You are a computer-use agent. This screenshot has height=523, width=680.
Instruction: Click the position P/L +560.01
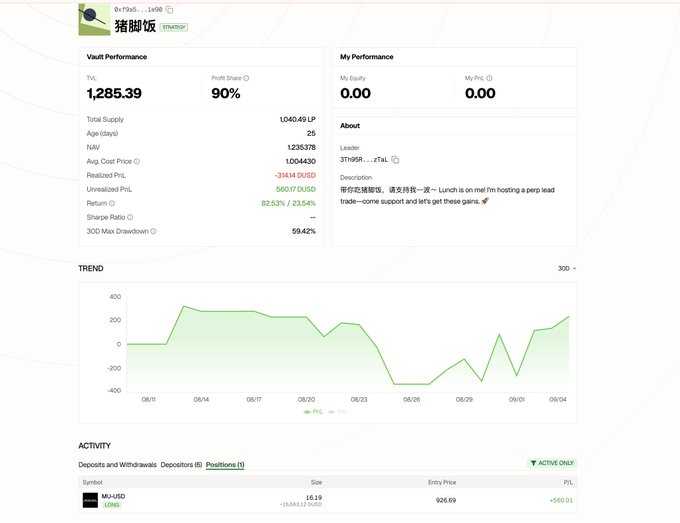click(x=561, y=500)
